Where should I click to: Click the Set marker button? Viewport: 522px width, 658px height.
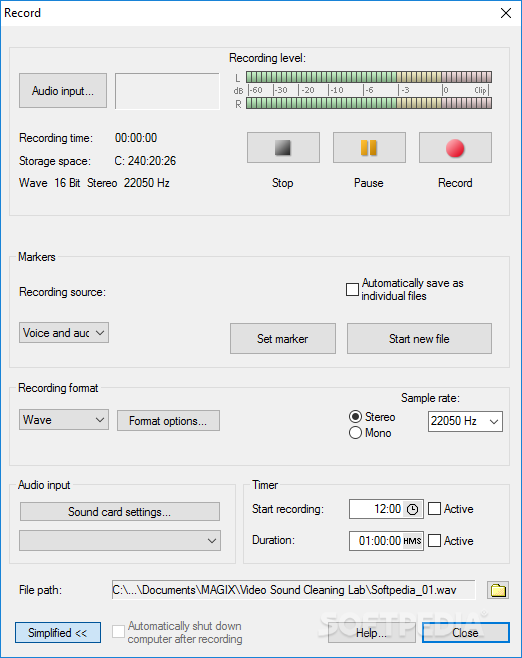click(283, 339)
